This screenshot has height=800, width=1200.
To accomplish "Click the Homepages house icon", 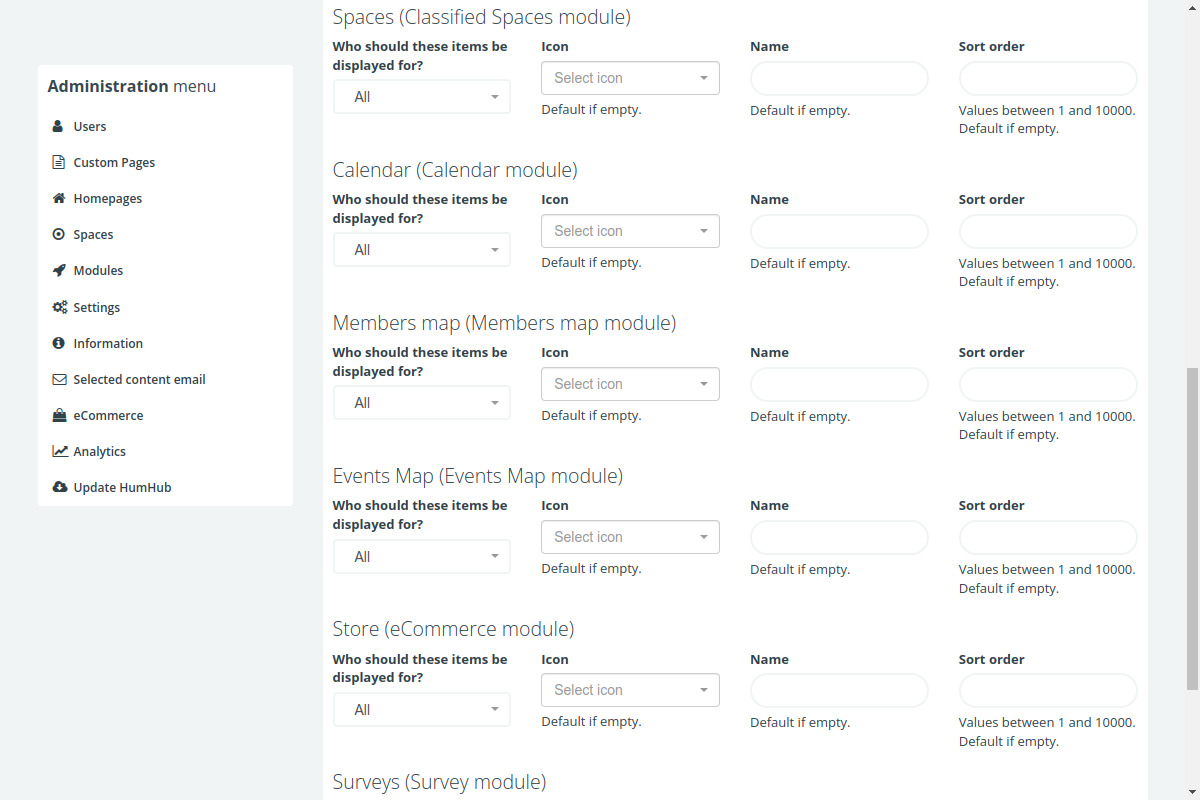I will pos(59,199).
